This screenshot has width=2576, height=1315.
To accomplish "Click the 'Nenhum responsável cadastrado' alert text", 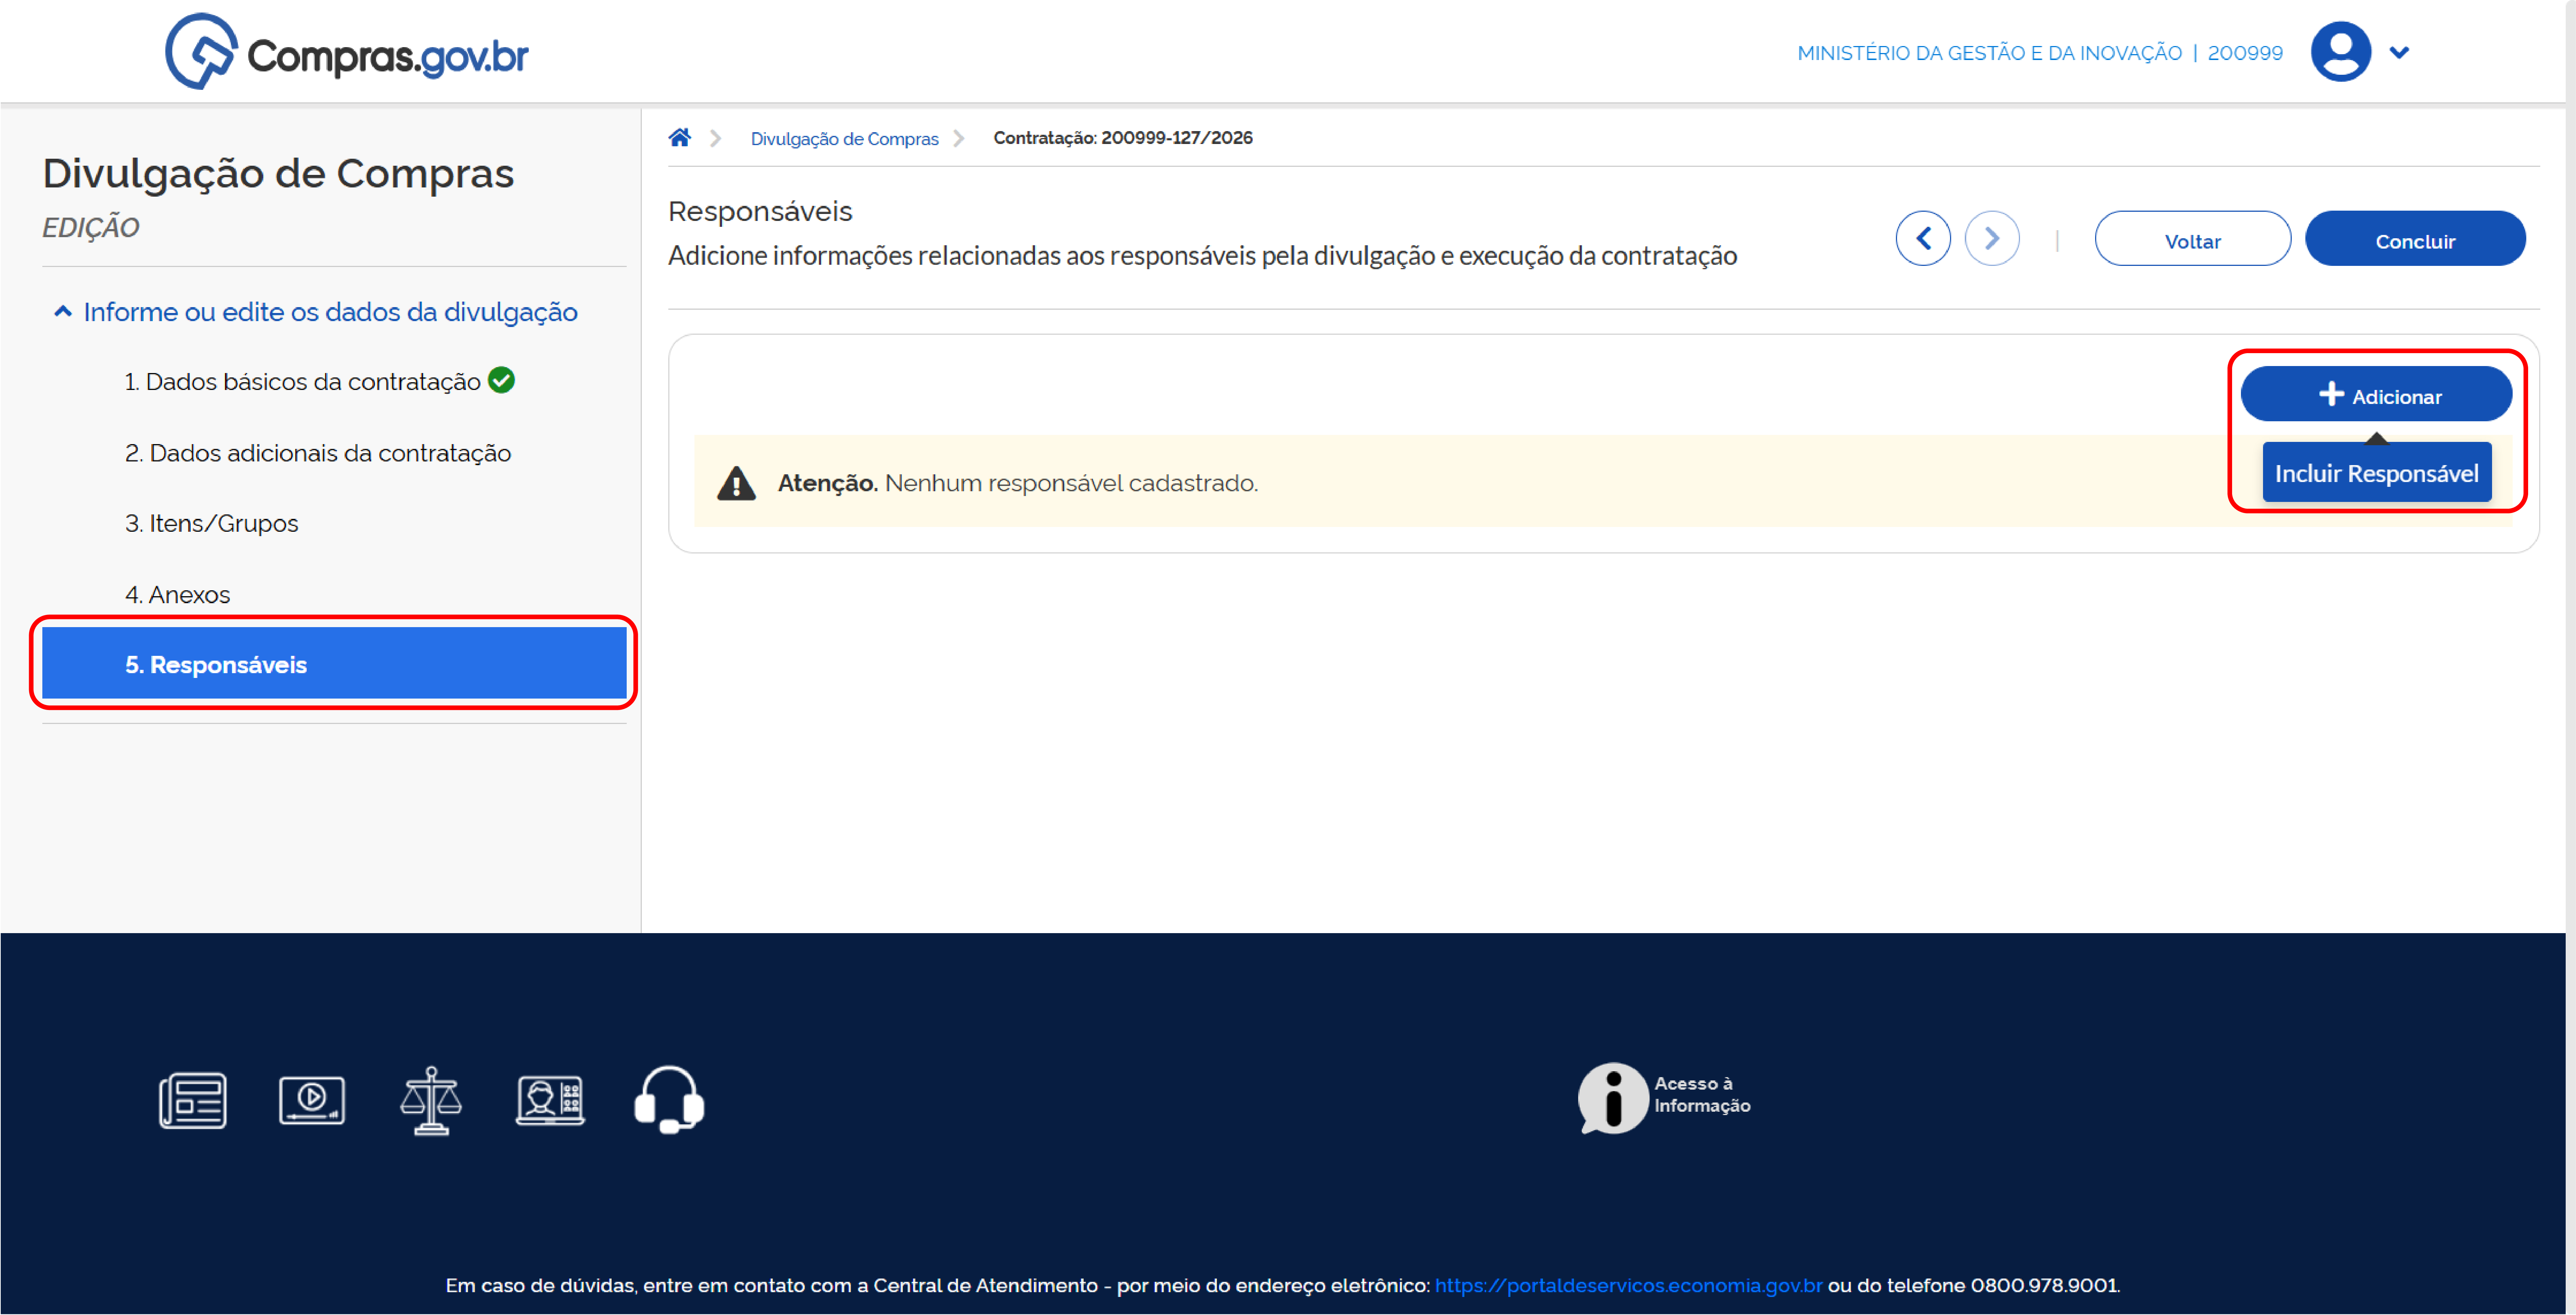I will coord(1071,483).
